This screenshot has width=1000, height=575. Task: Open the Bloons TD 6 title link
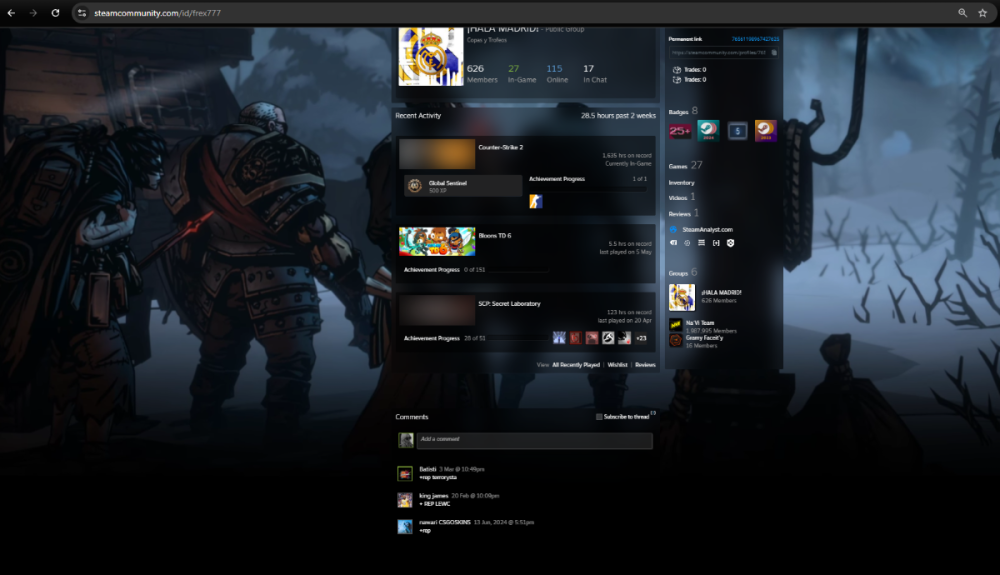[x=495, y=236]
